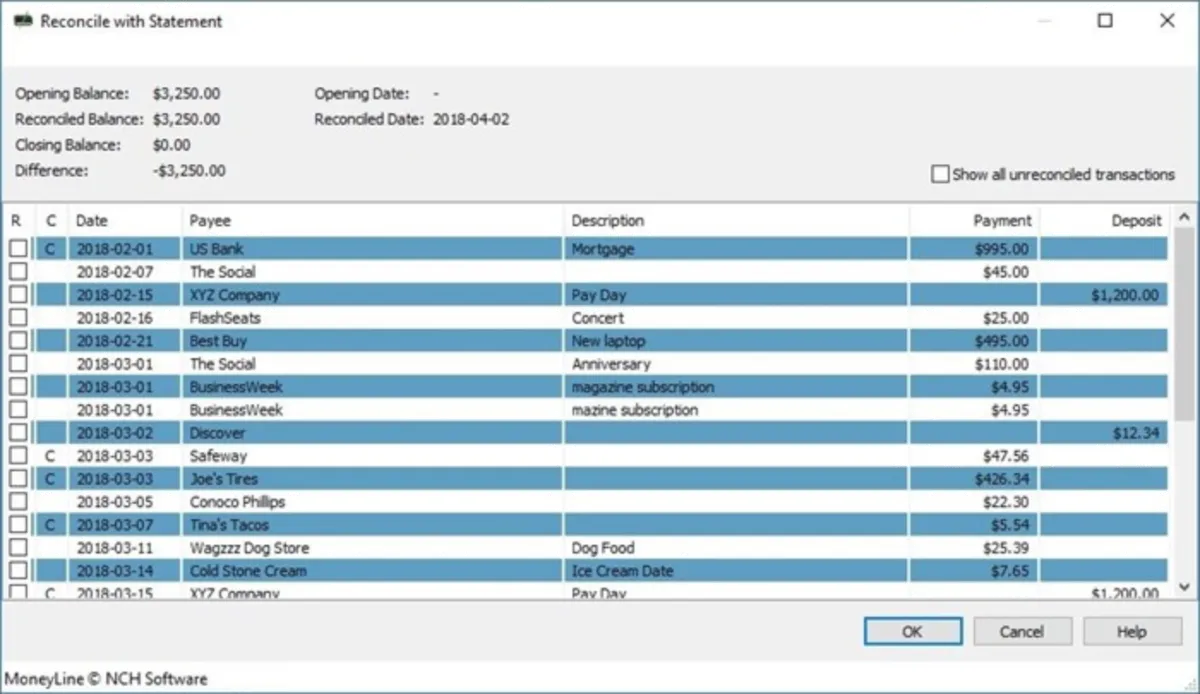Tick Tina's Tacos reconcile checkbox
The height and width of the screenshot is (694, 1200).
click(18, 525)
